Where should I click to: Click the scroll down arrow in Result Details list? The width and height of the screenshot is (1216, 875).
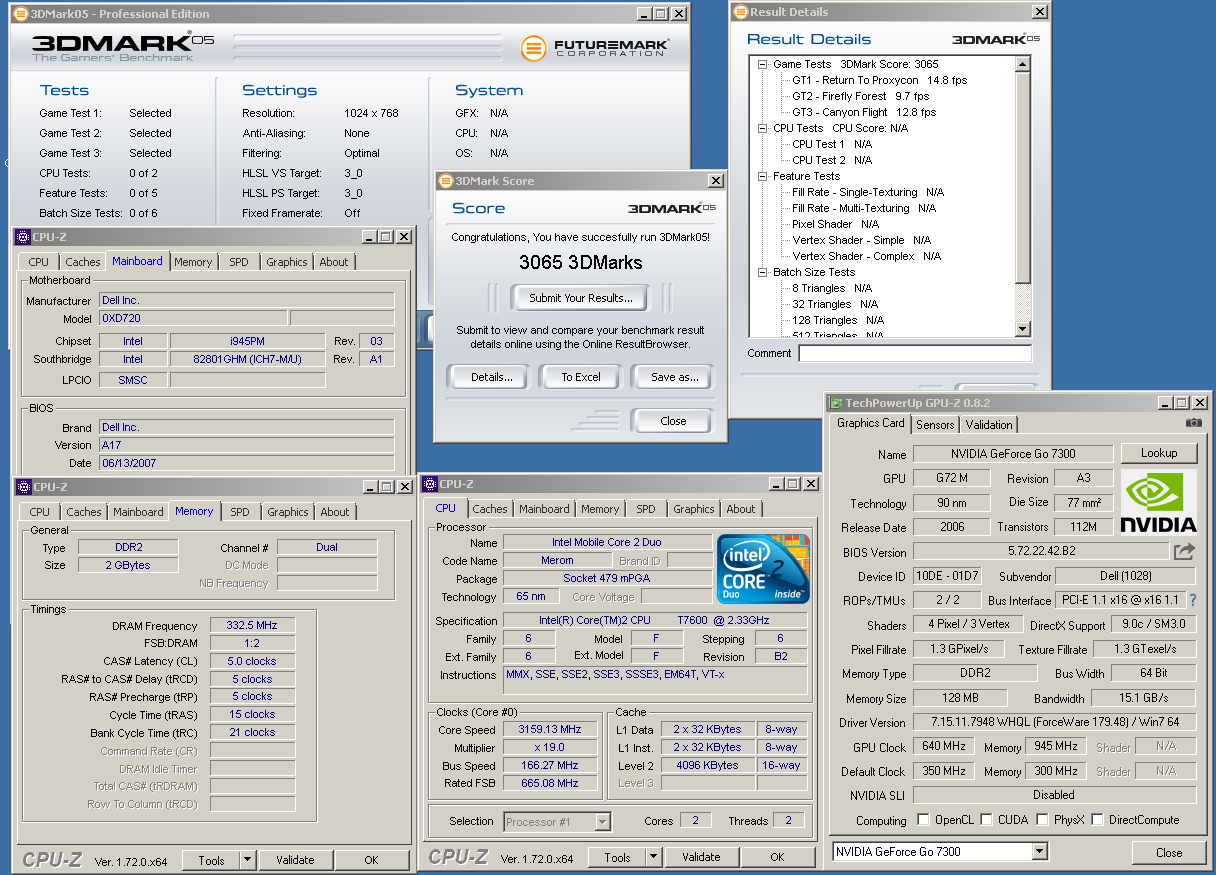tap(1022, 328)
